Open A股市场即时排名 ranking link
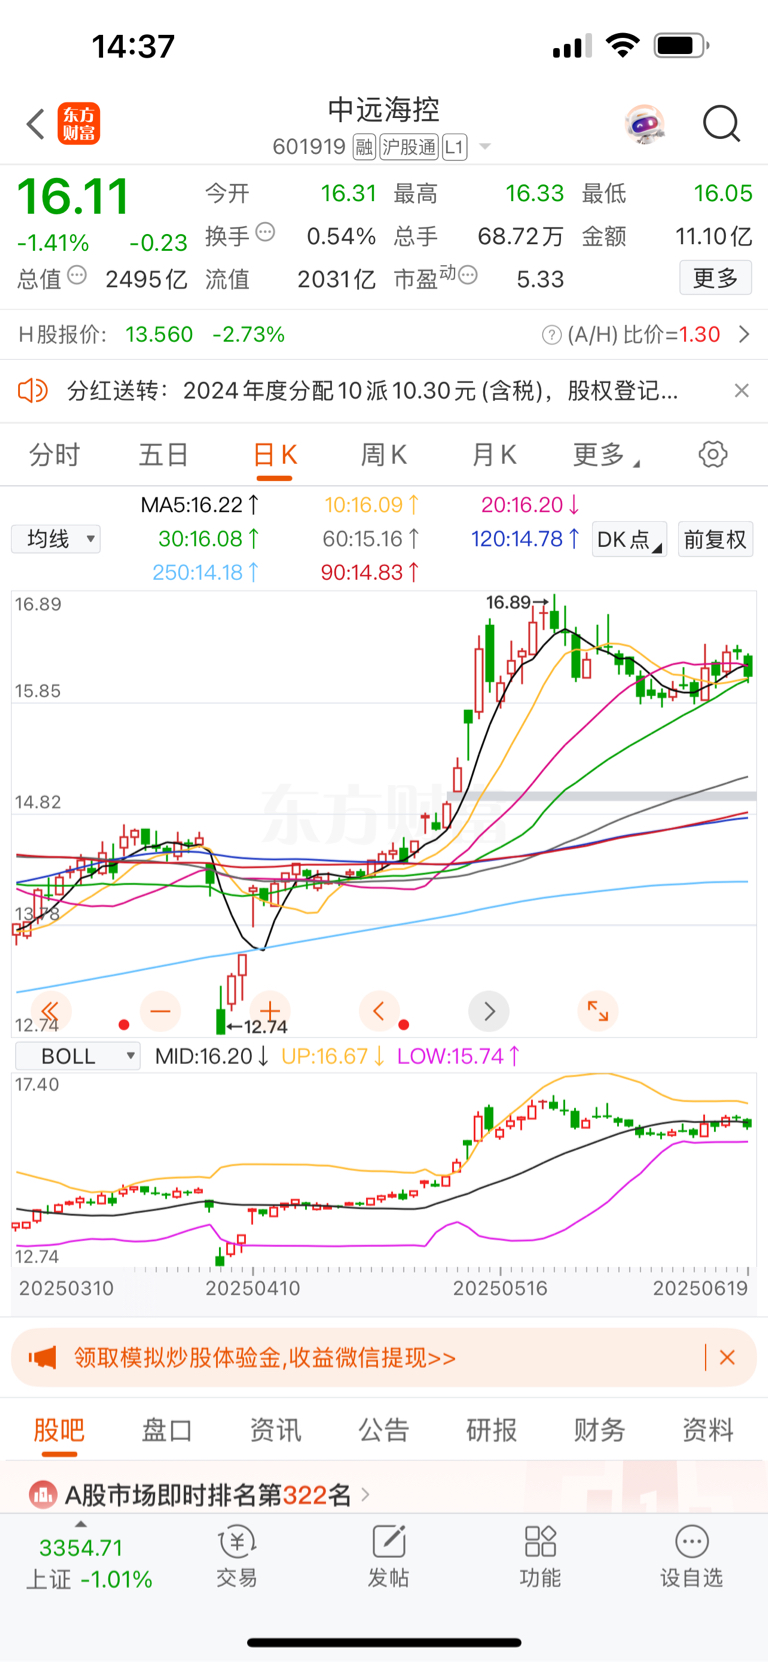Image resolution: width=768 pixels, height=1662 pixels. 208,1495
